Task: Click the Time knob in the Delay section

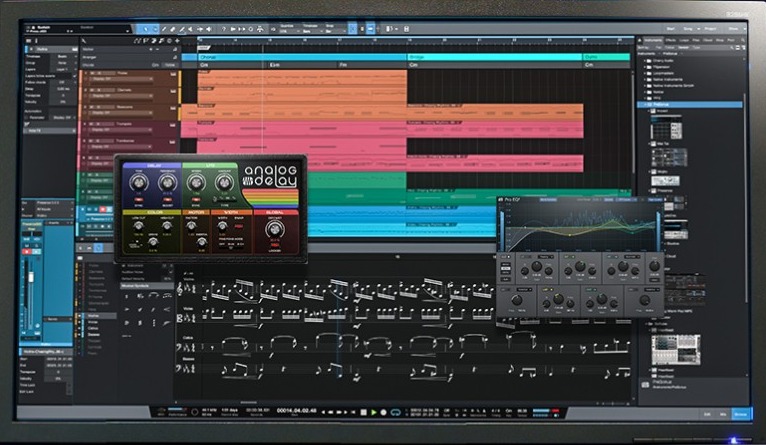Action: point(137,181)
